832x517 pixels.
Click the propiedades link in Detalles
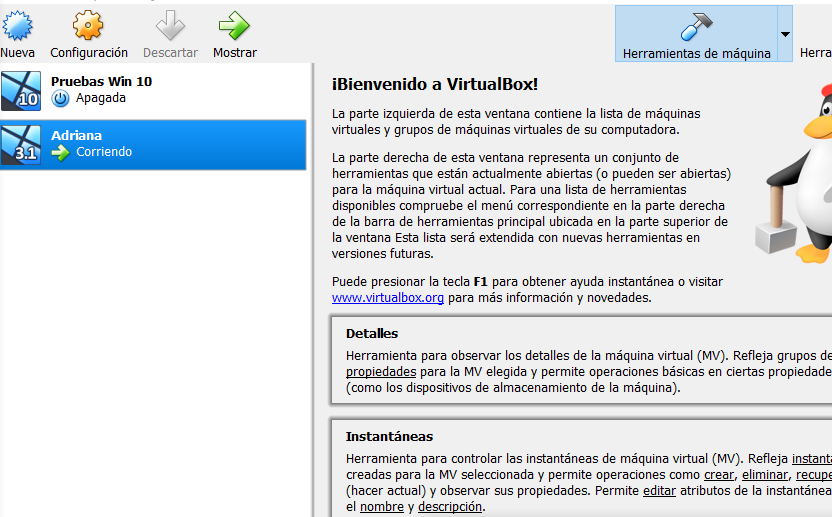381,371
